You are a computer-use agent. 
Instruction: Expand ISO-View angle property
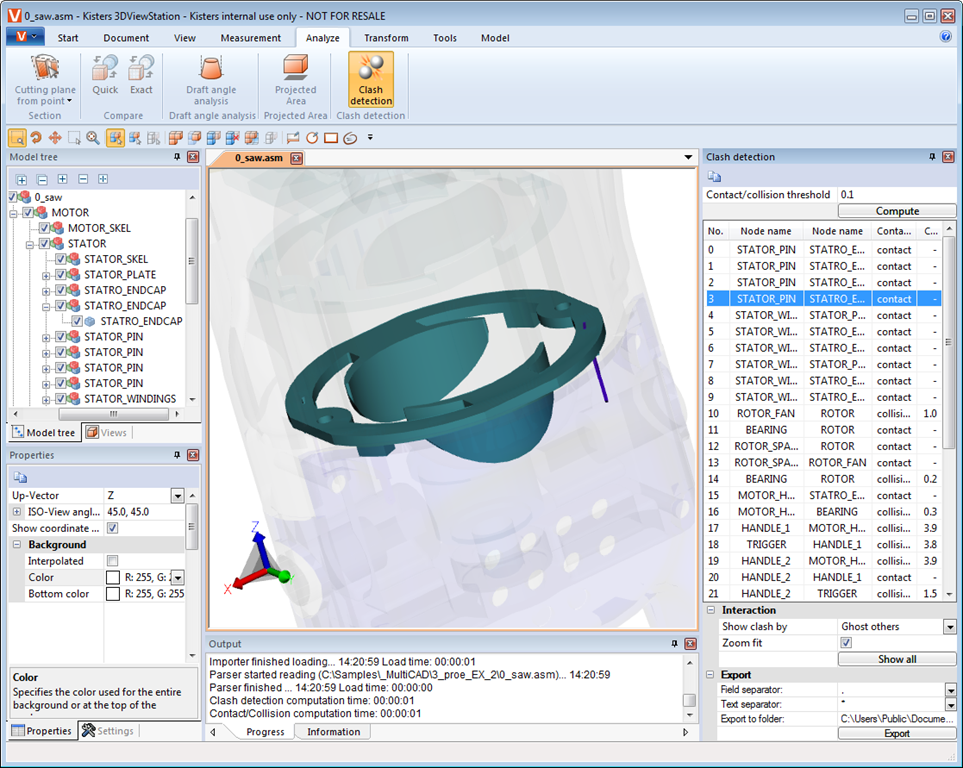17,512
